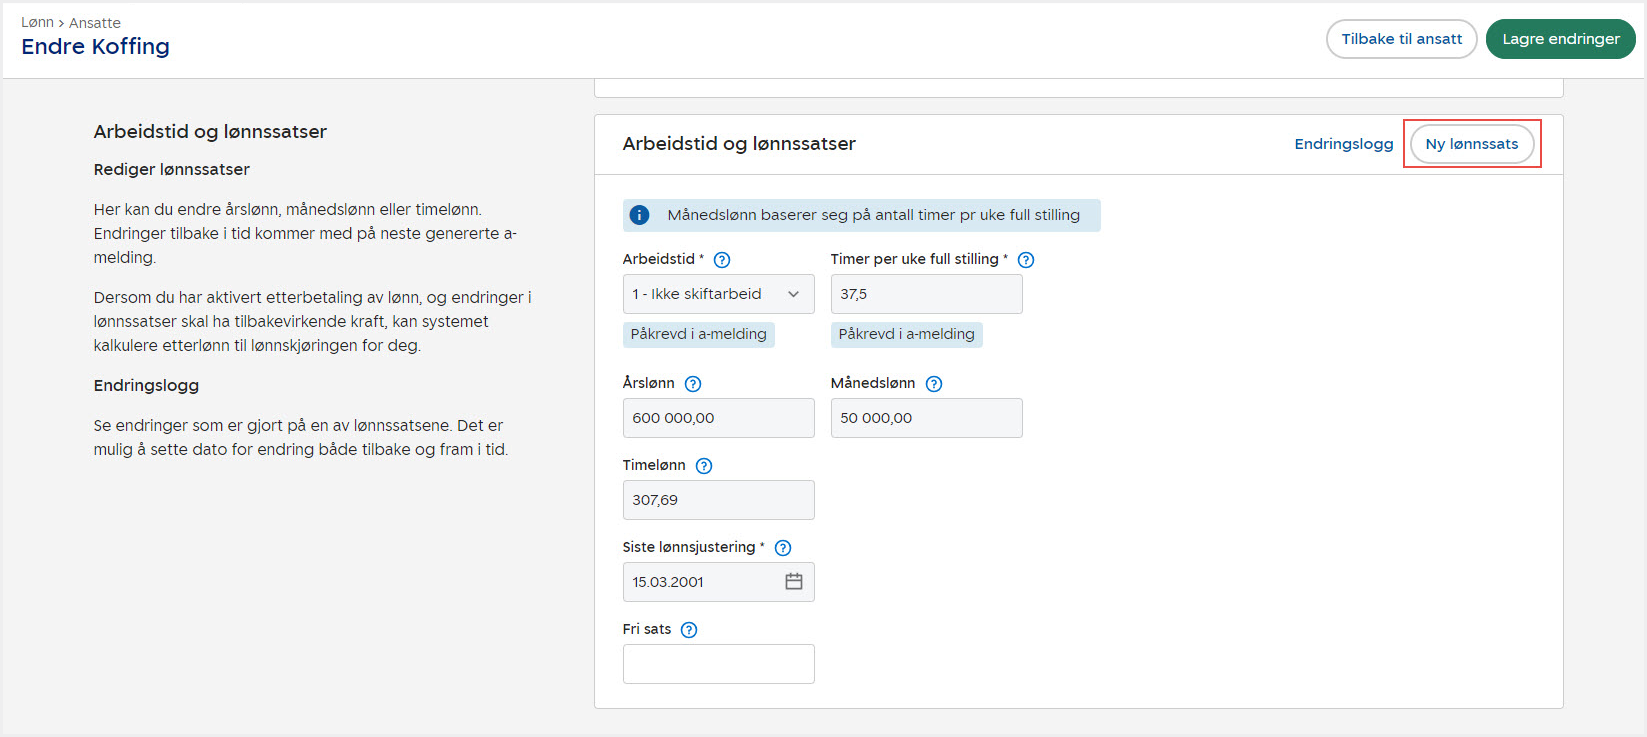Open help tooltip for Månedslønn
Image resolution: width=1647 pixels, height=737 pixels.
click(934, 384)
